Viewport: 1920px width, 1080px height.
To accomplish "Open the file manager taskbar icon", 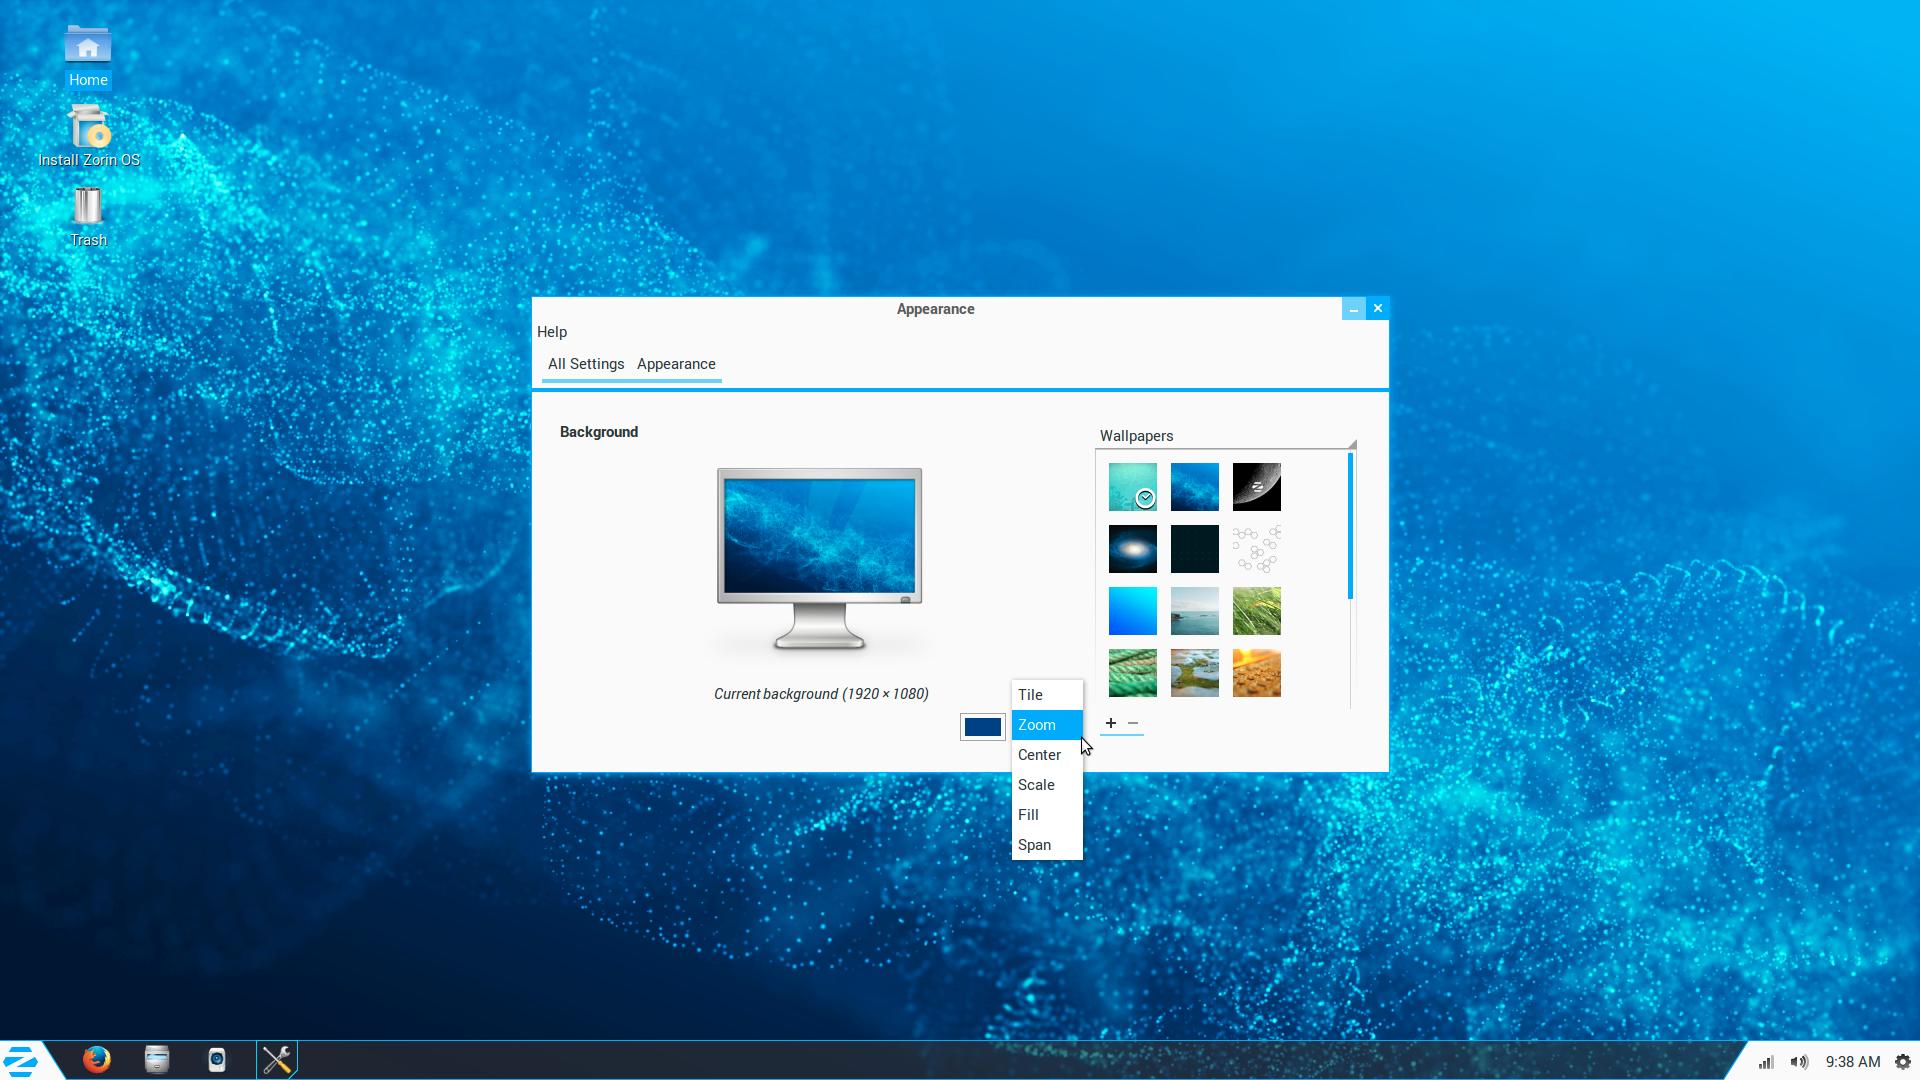I will (157, 1059).
